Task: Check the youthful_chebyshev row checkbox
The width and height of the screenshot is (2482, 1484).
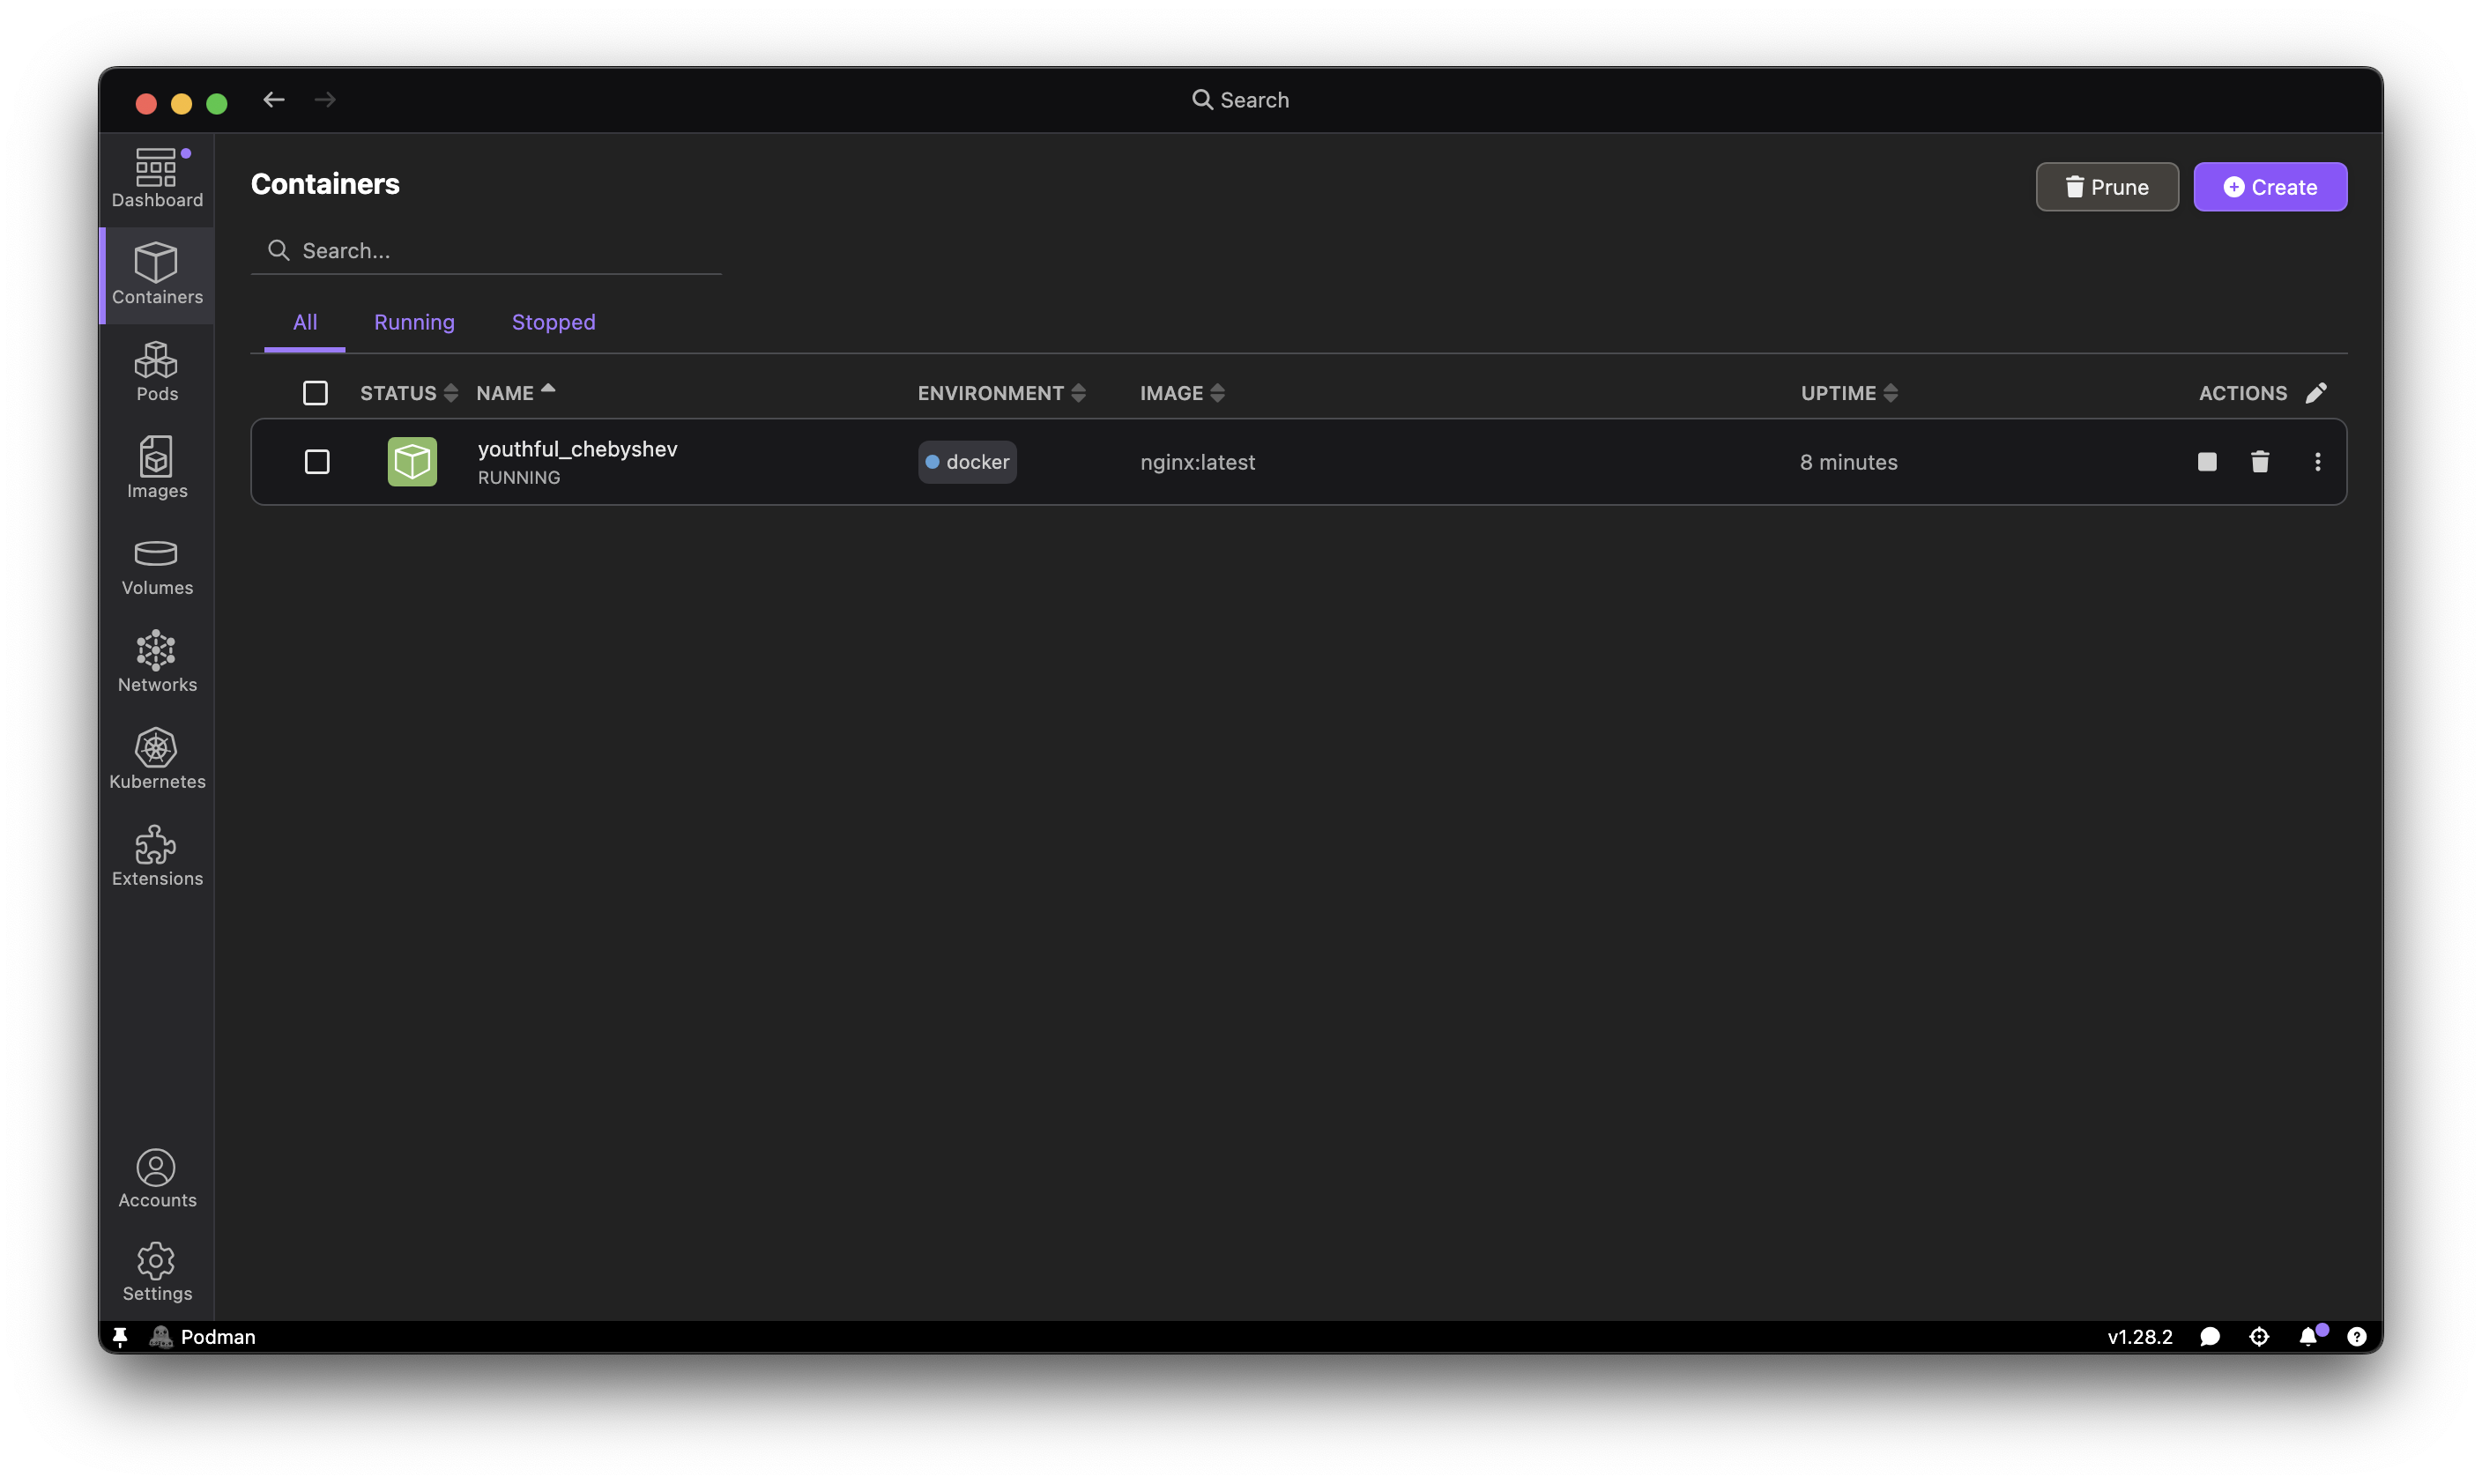Action: (x=317, y=462)
